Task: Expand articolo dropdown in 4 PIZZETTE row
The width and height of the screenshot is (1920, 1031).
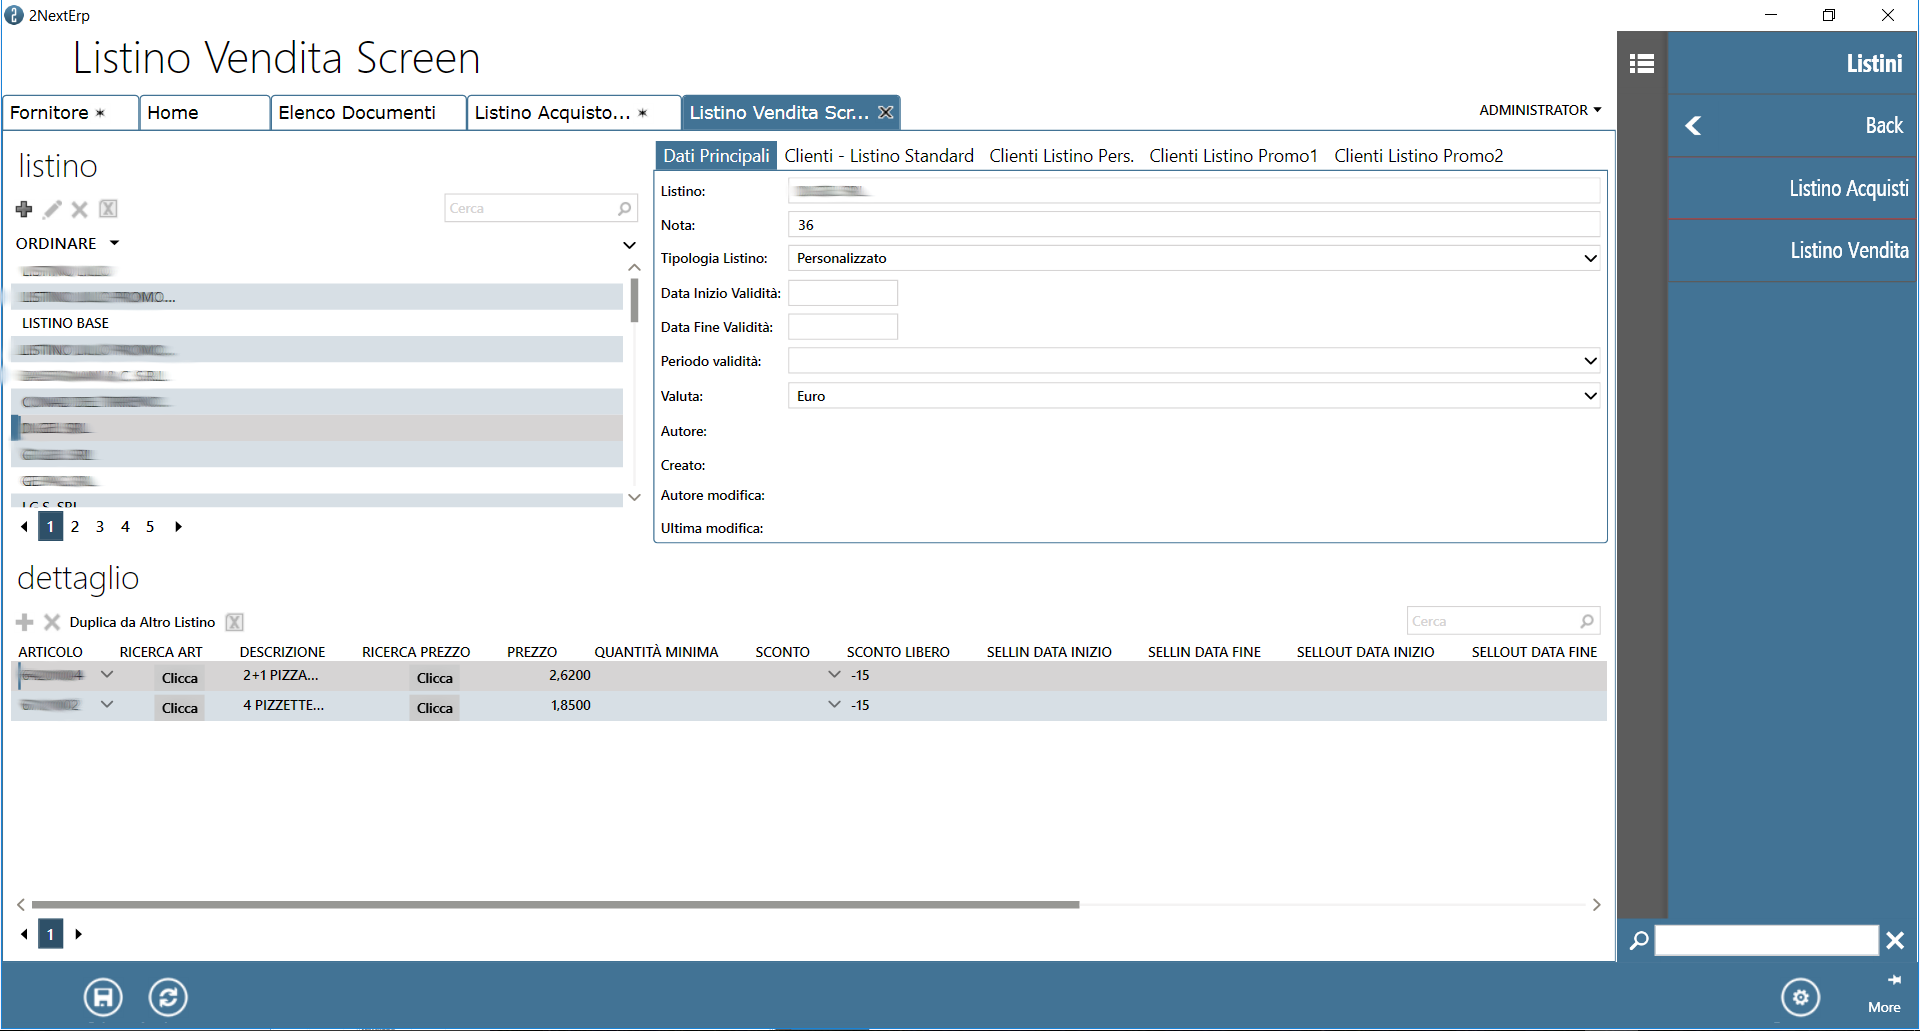Action: [107, 705]
